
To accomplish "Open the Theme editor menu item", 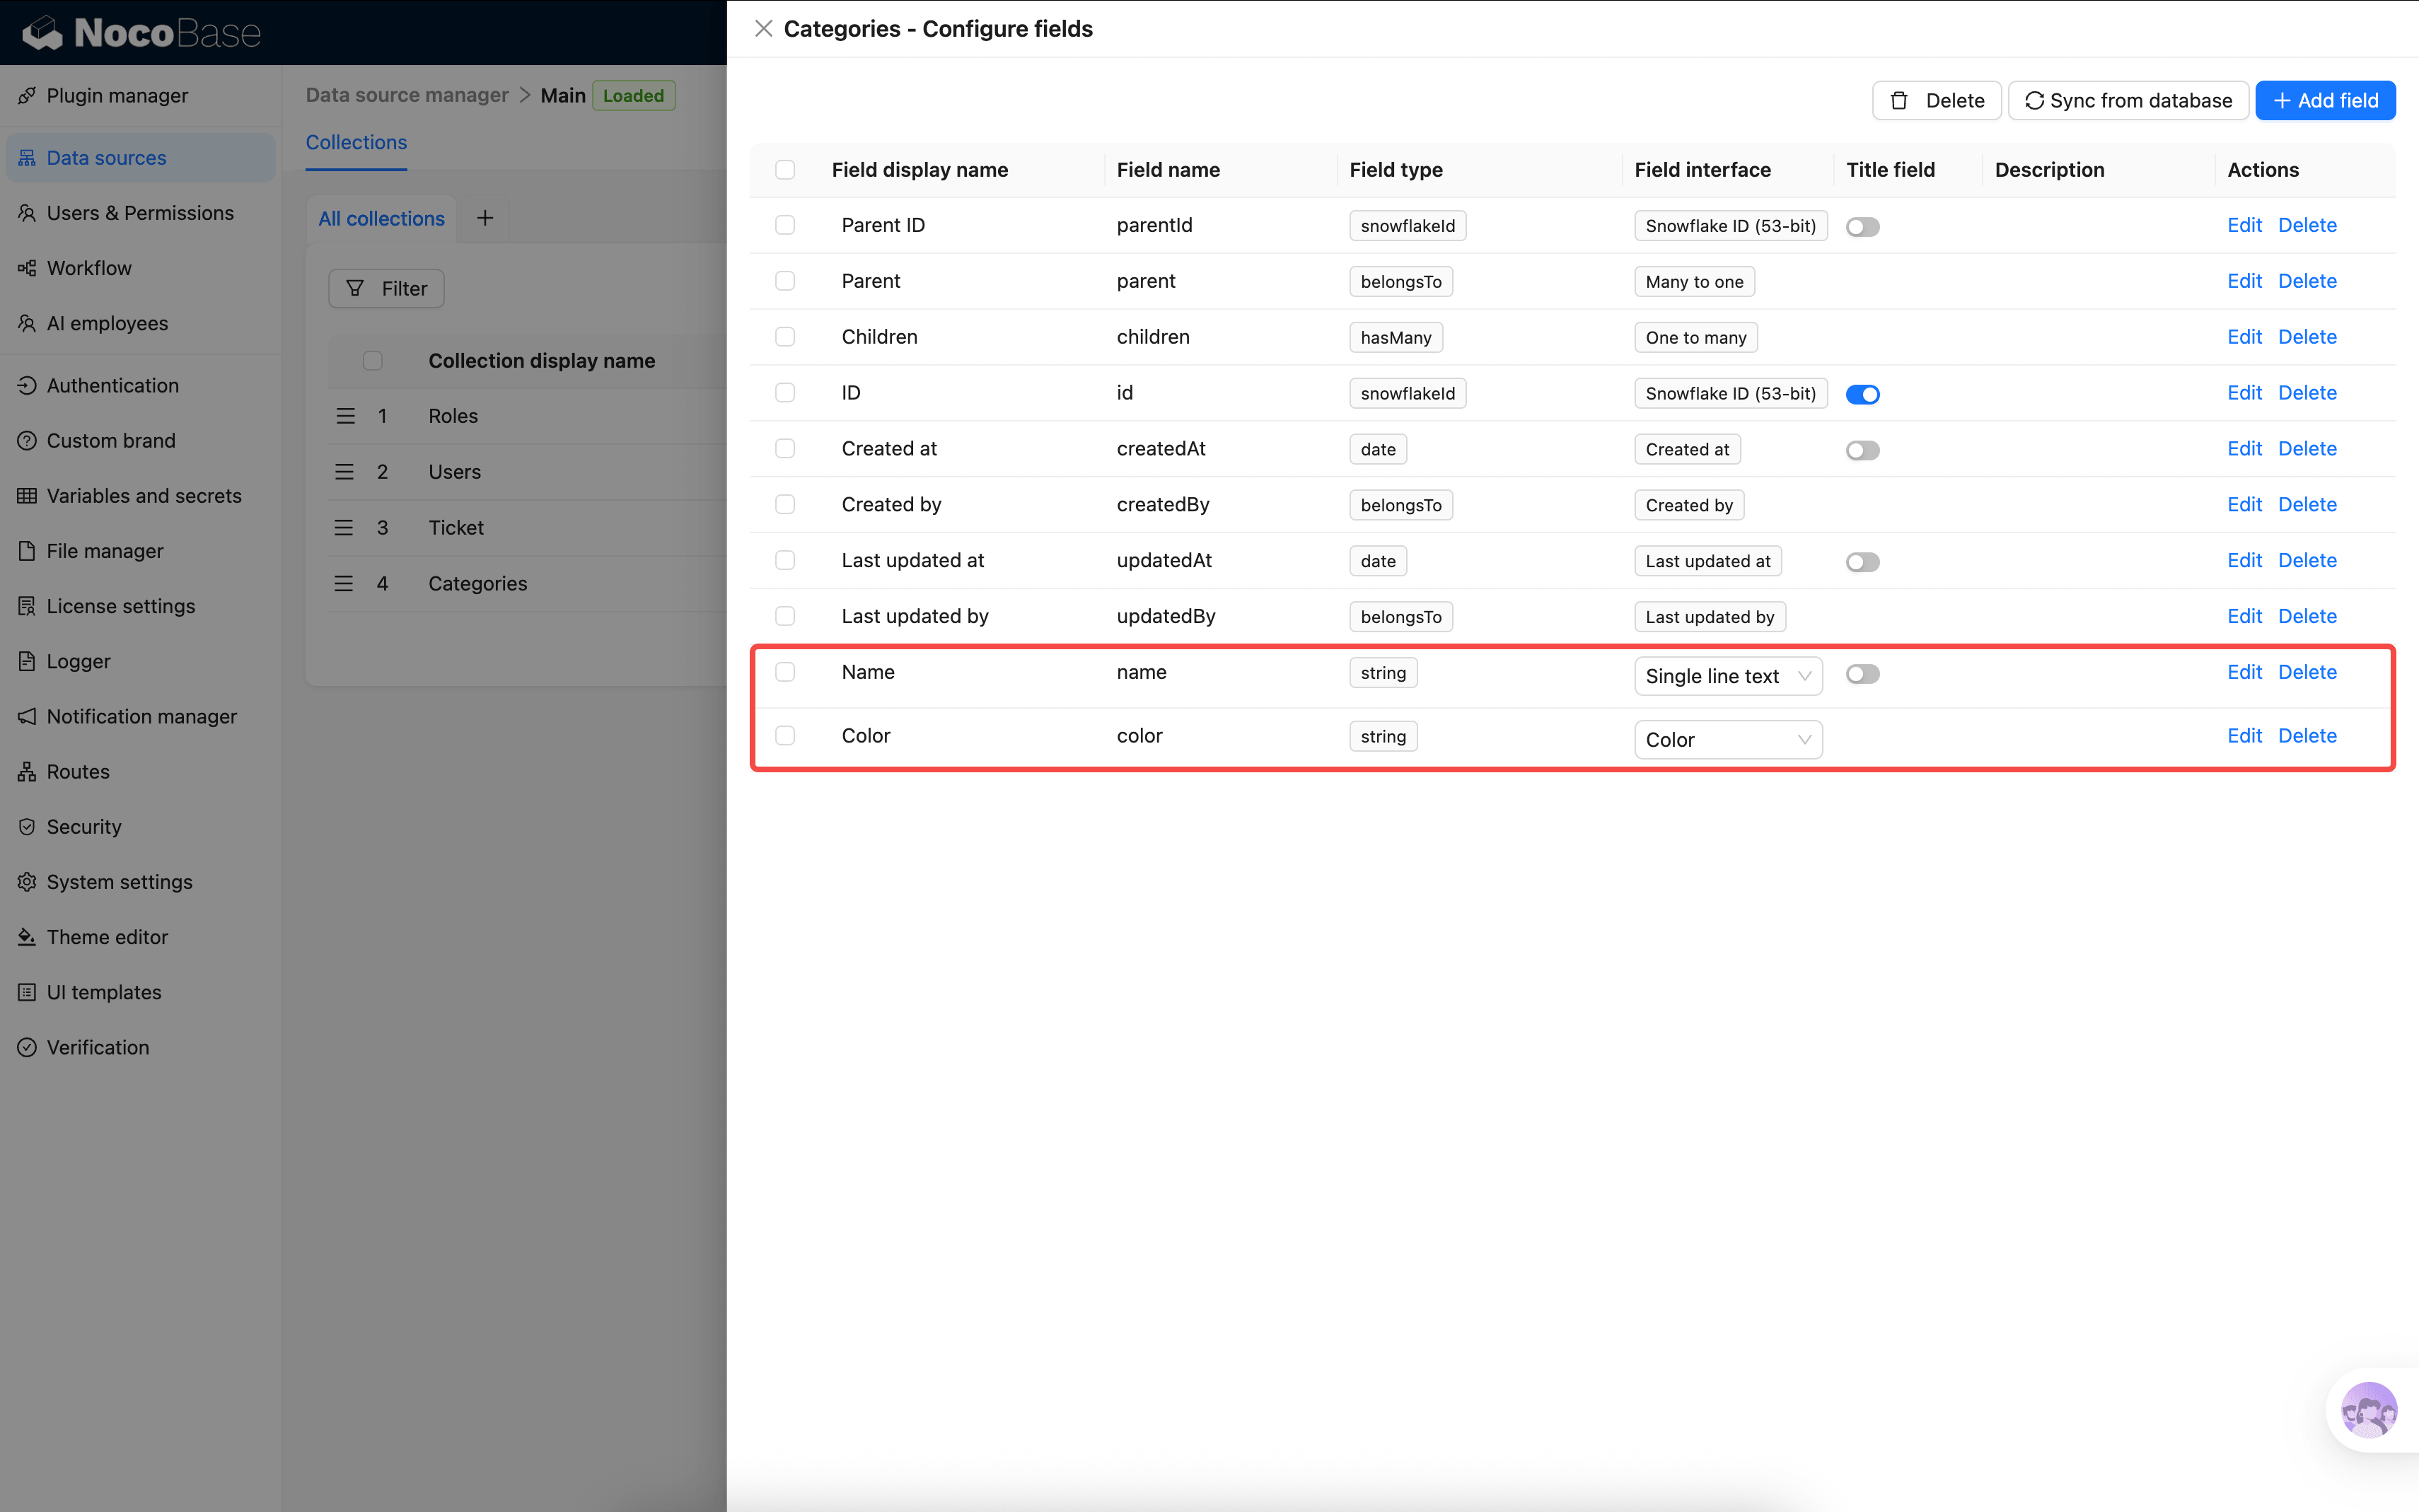I will coord(107,937).
